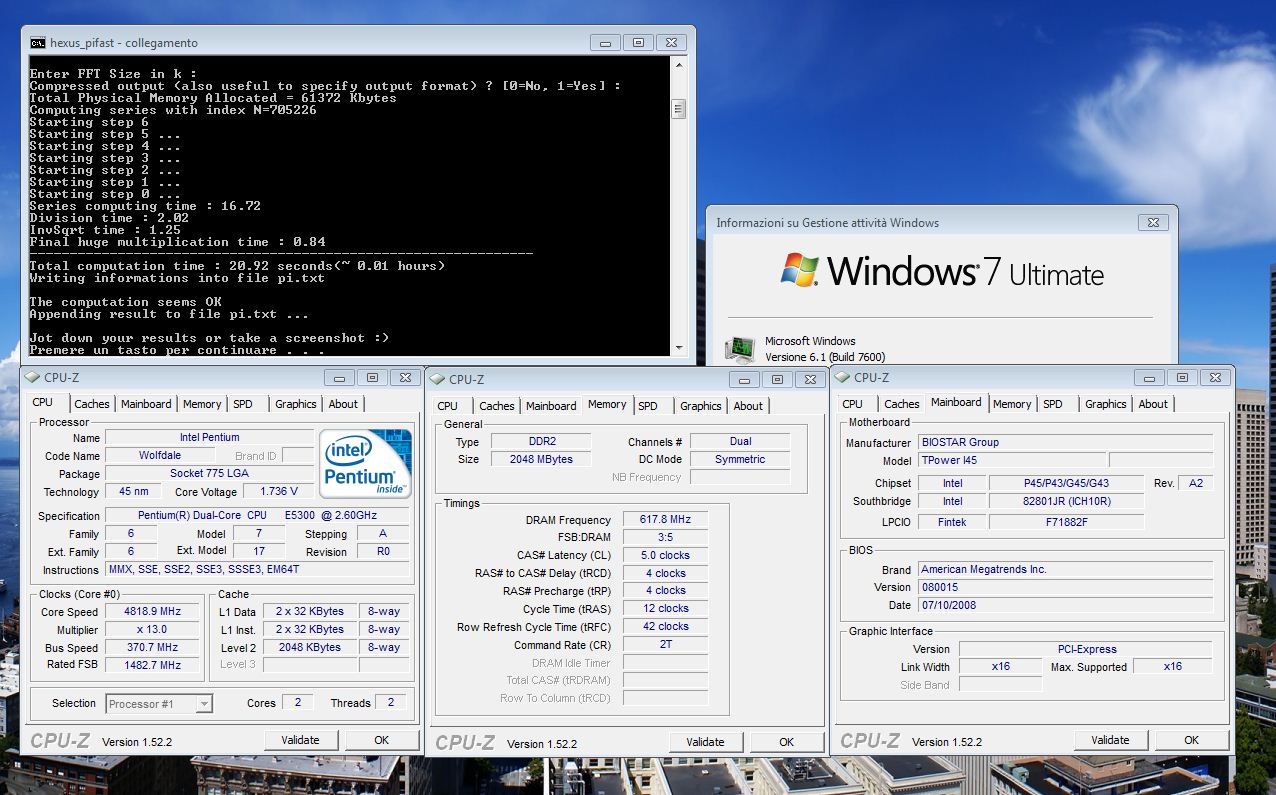Click the Rated FSB value 1482.7 MHz

(x=154, y=666)
